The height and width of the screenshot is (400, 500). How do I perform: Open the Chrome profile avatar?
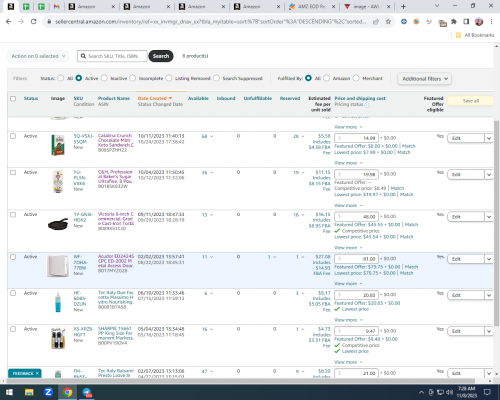pos(479,22)
